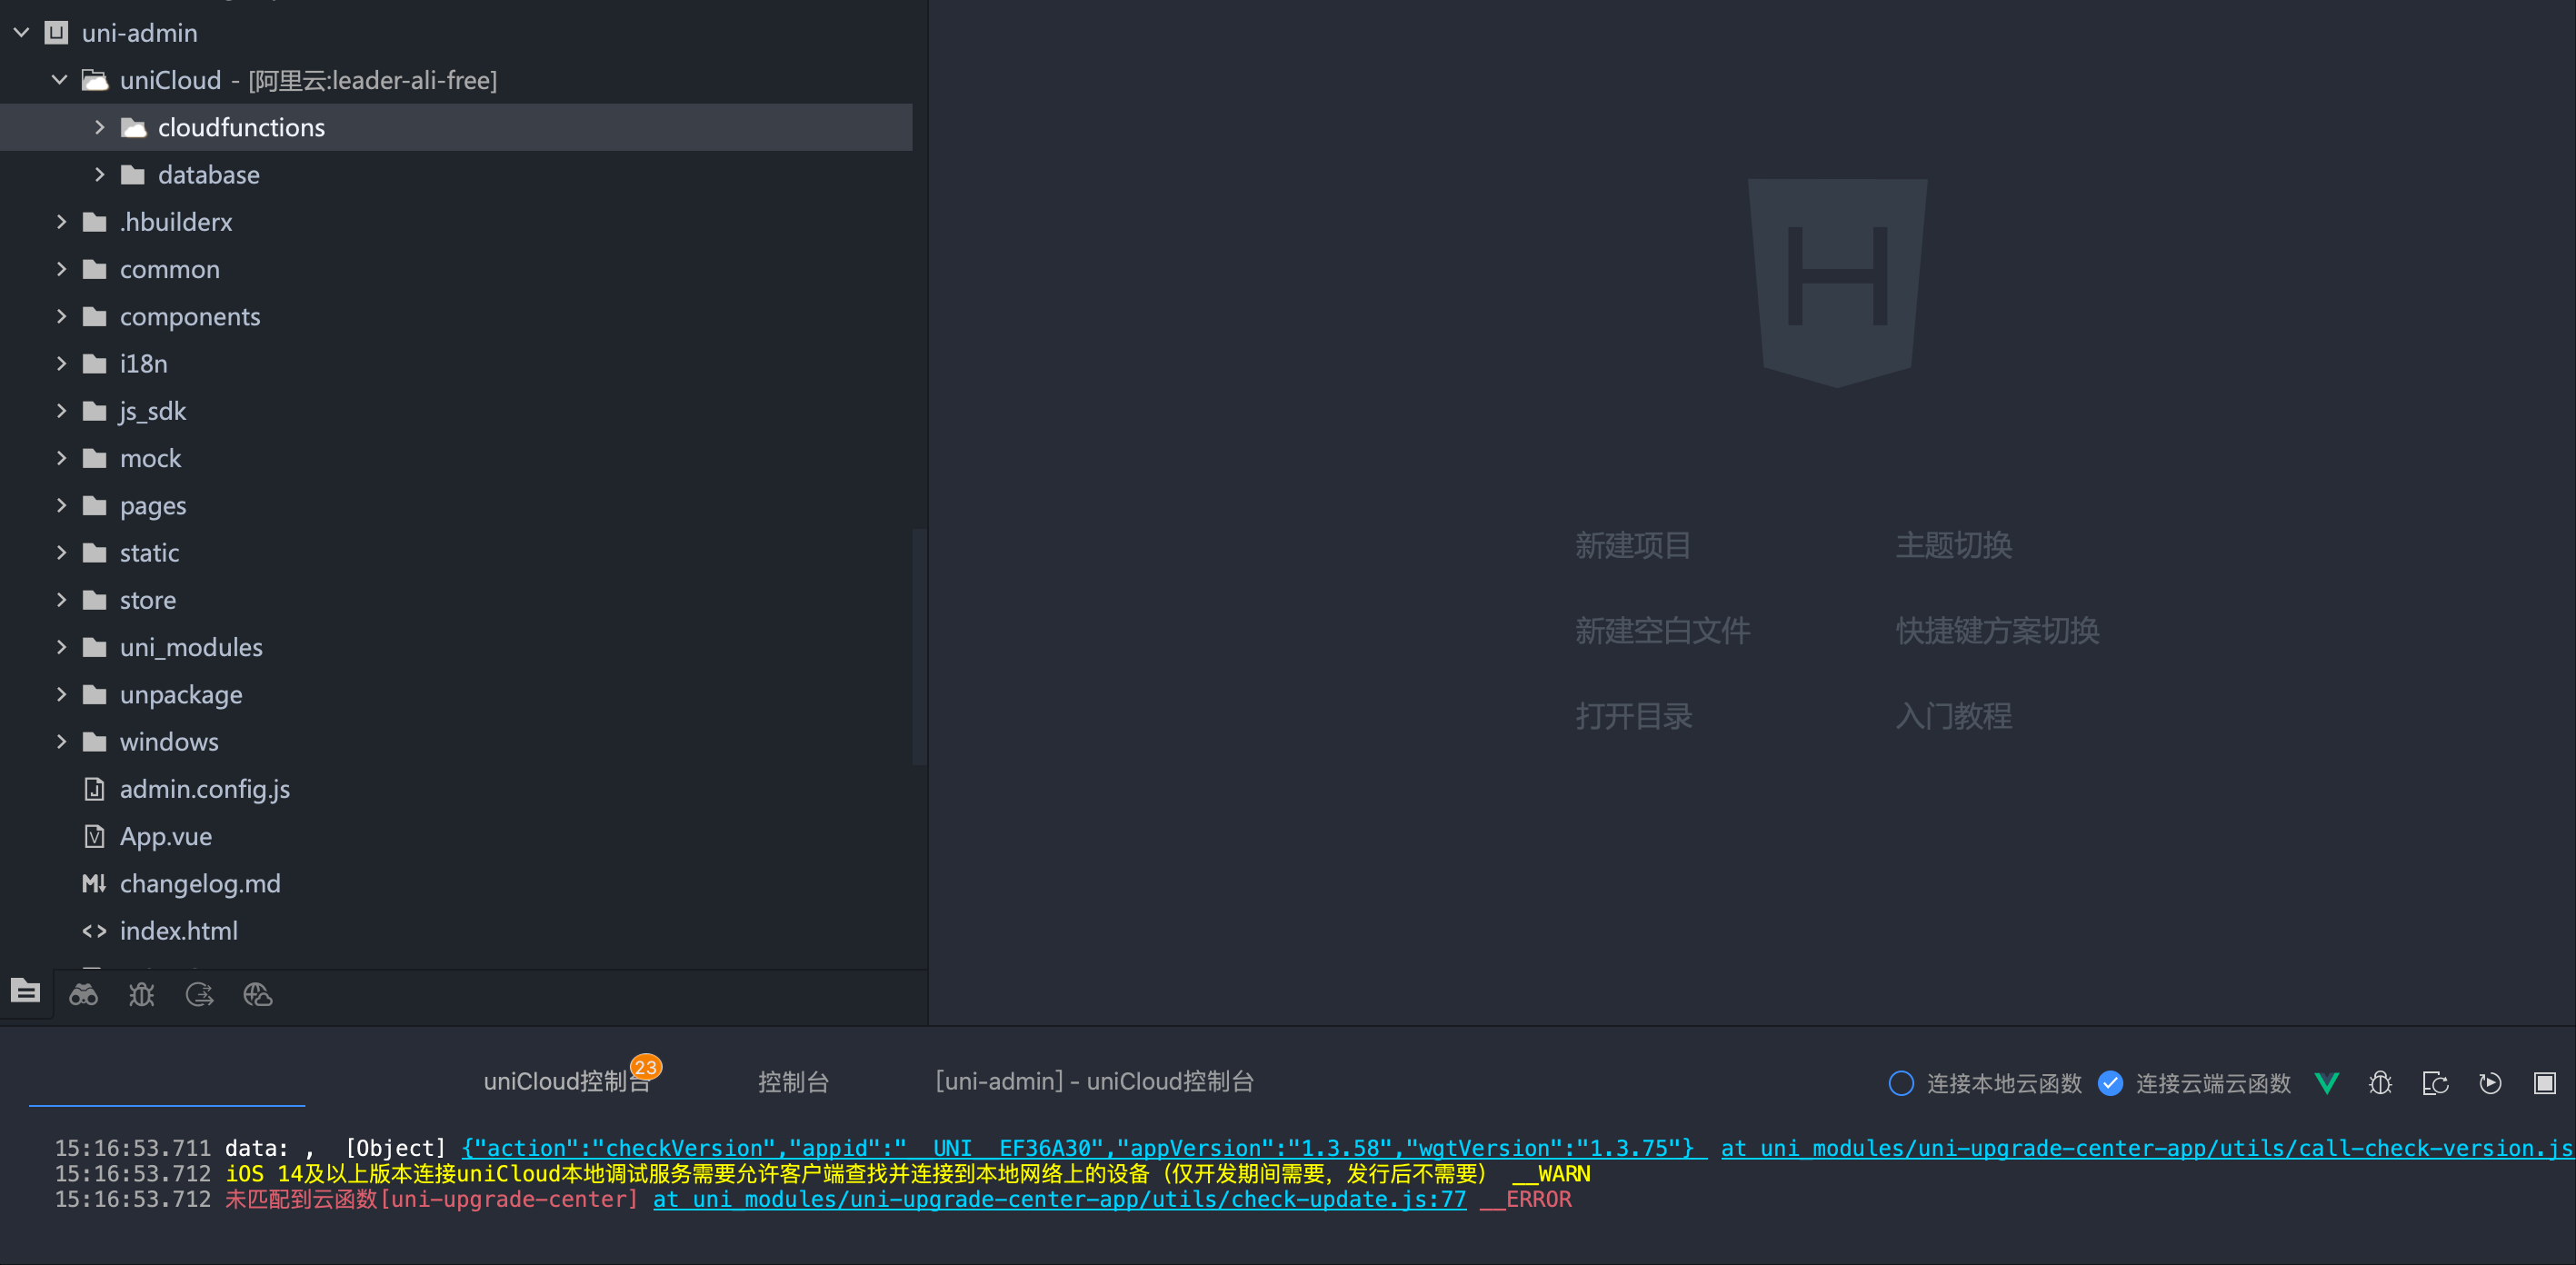Click the console rerun play icon
Viewport: 2576px width, 1265px height.
click(2490, 1083)
